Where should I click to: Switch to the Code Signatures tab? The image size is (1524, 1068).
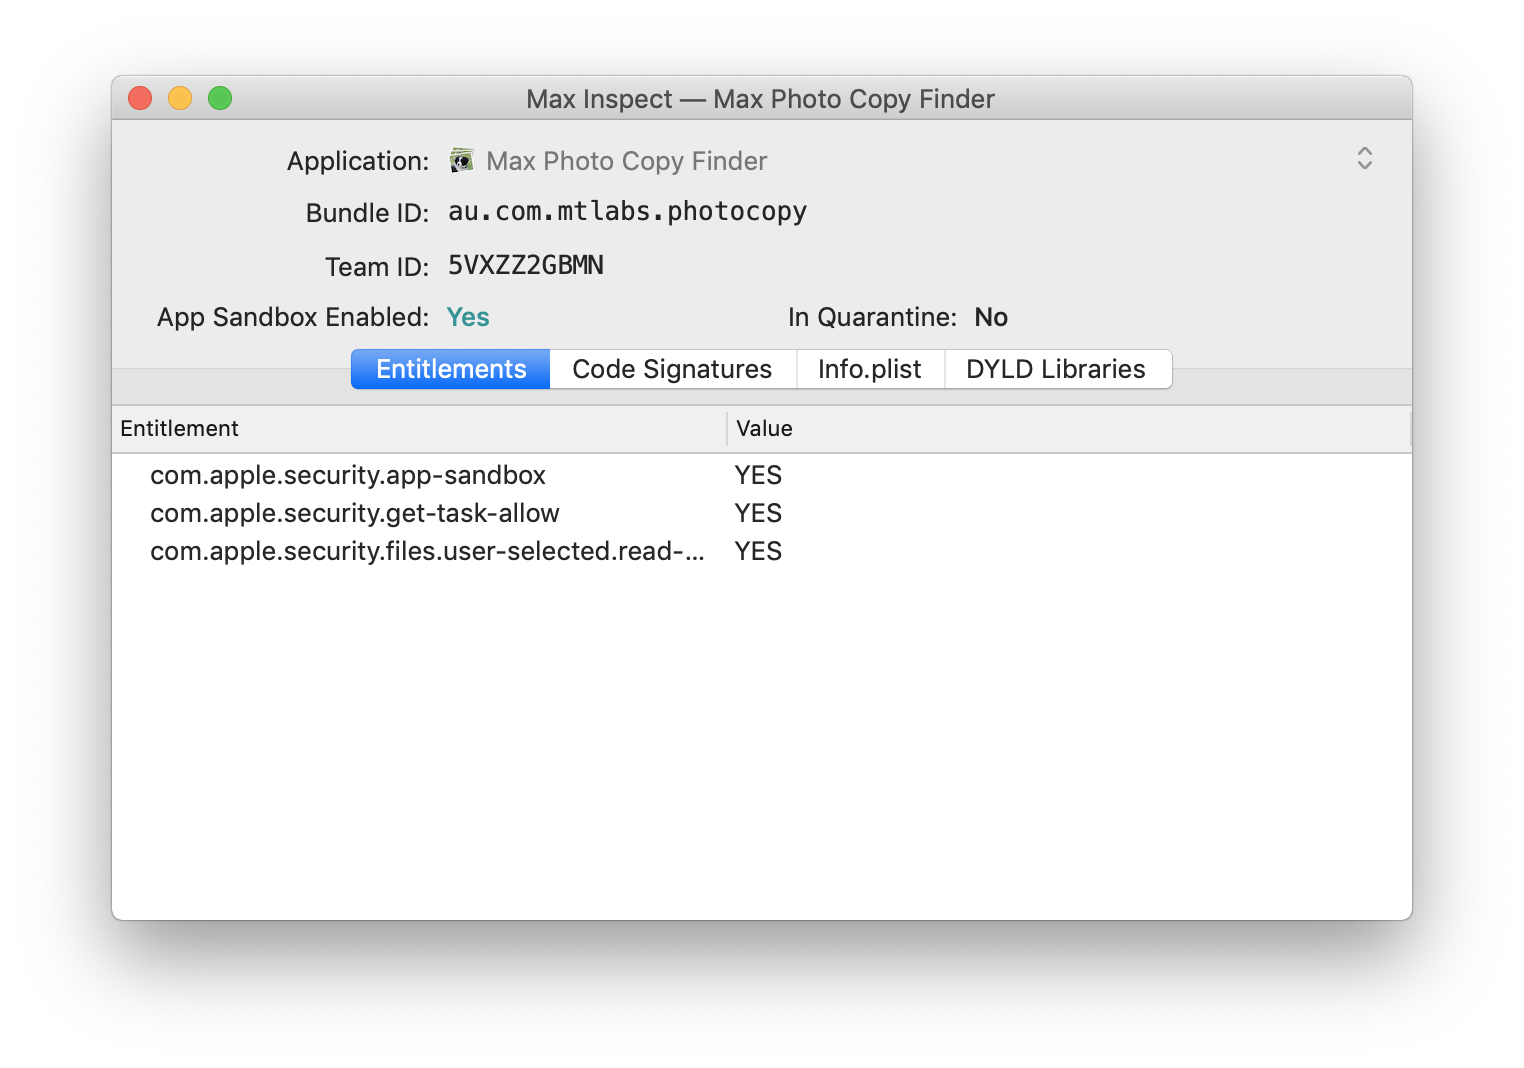tap(671, 369)
